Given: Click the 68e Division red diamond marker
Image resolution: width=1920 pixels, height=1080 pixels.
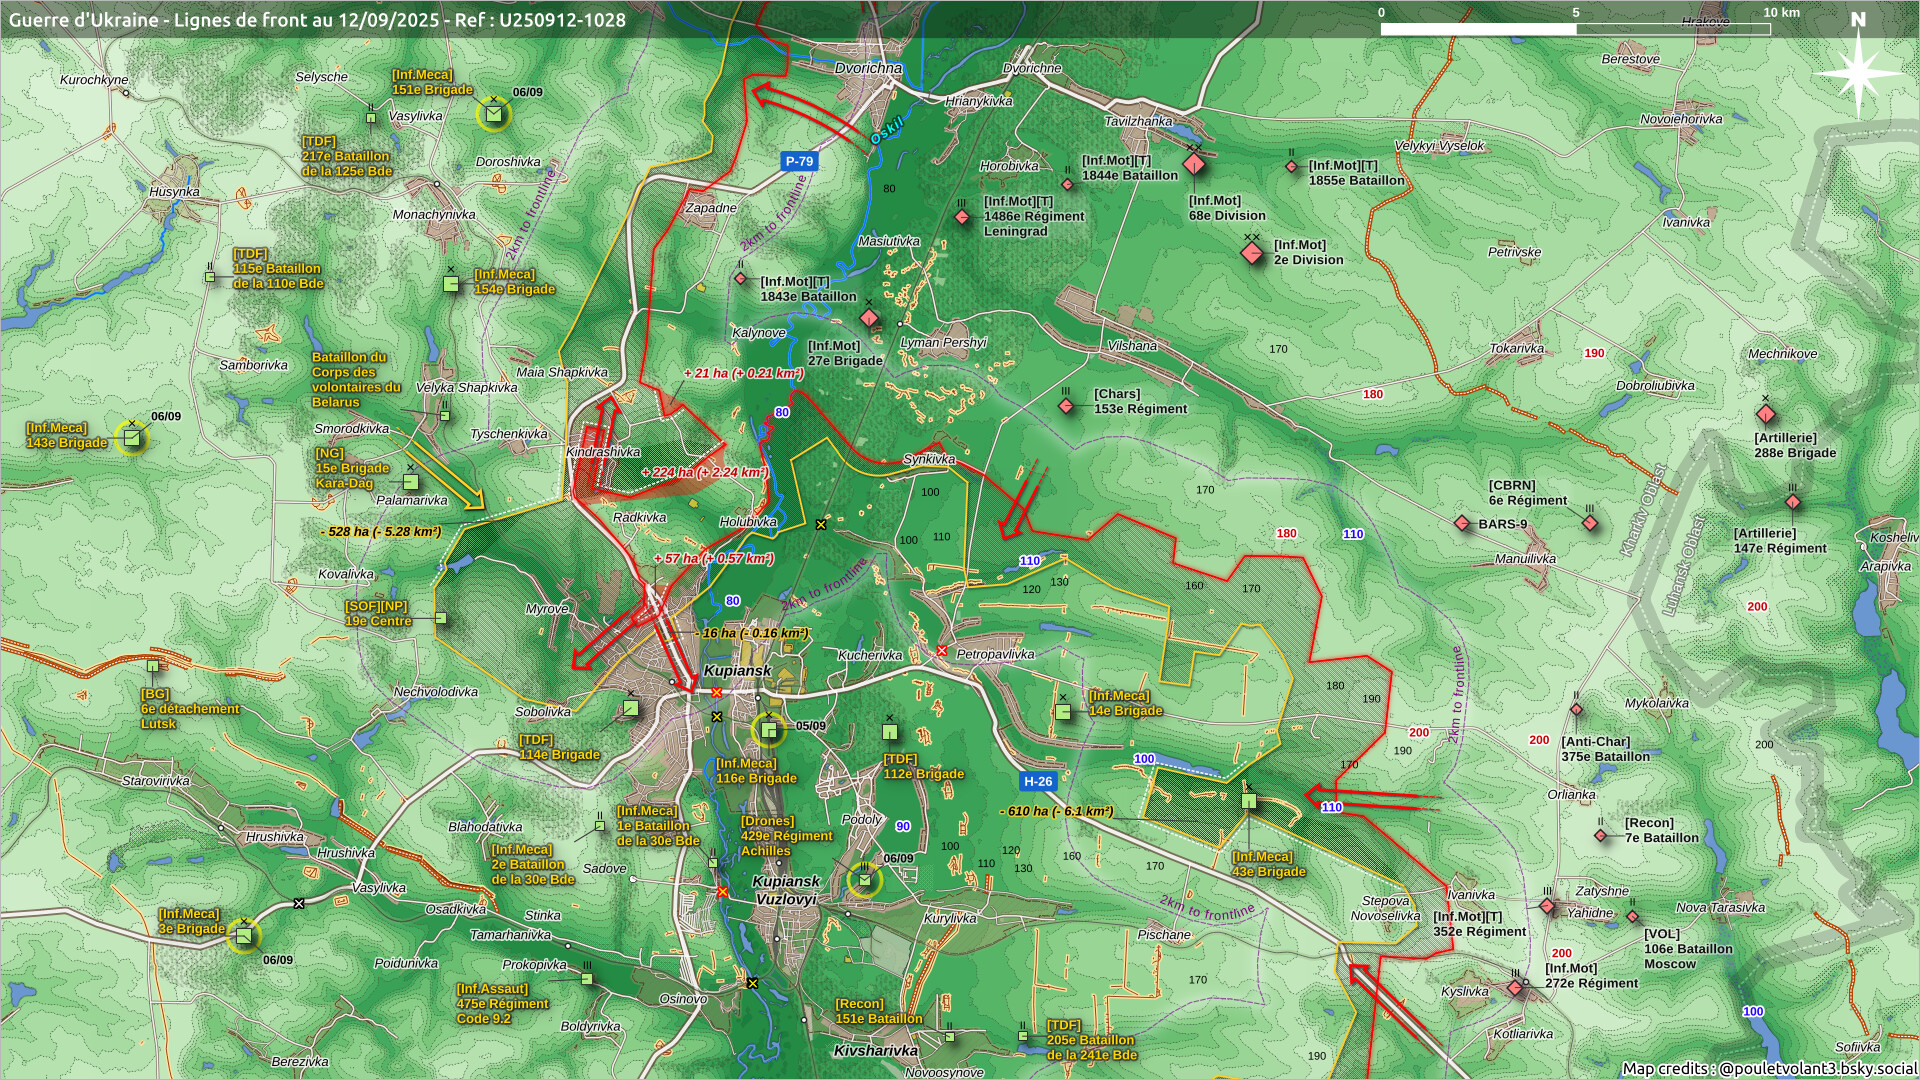Looking at the screenshot, I should click(1194, 166).
